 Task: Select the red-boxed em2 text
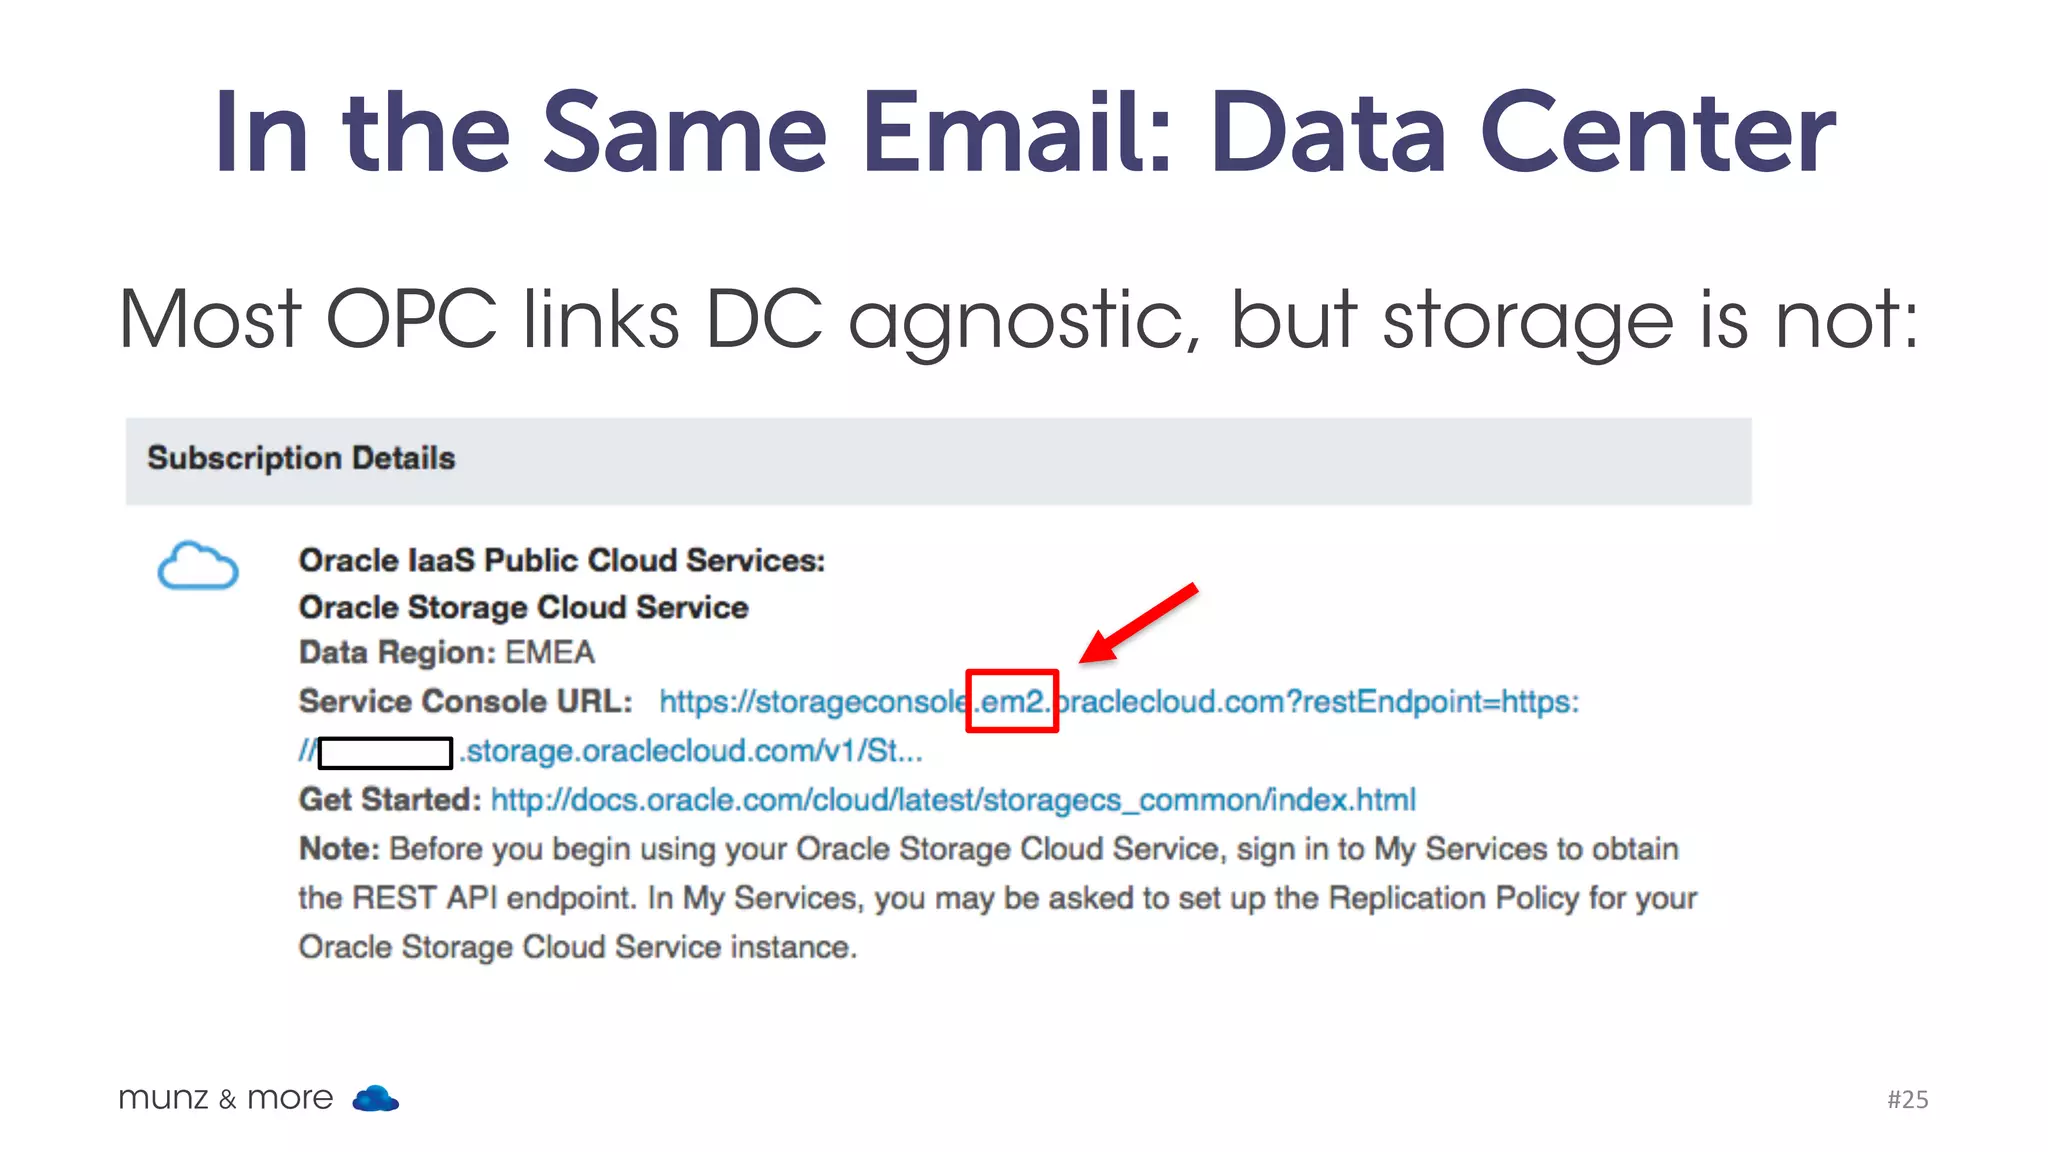pyautogui.click(x=1012, y=701)
